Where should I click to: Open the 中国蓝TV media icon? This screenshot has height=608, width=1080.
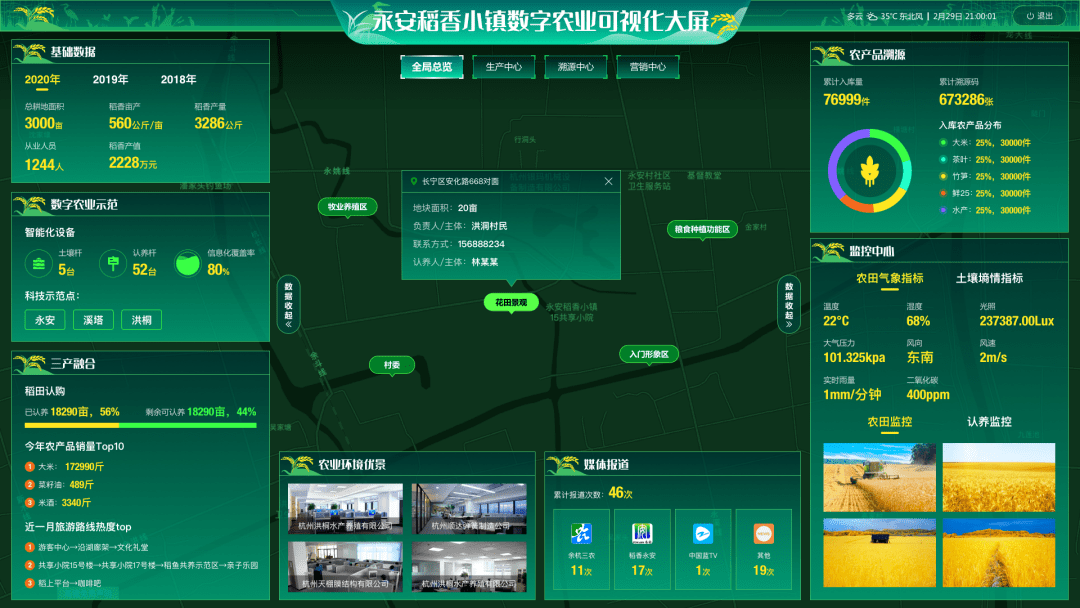click(704, 534)
